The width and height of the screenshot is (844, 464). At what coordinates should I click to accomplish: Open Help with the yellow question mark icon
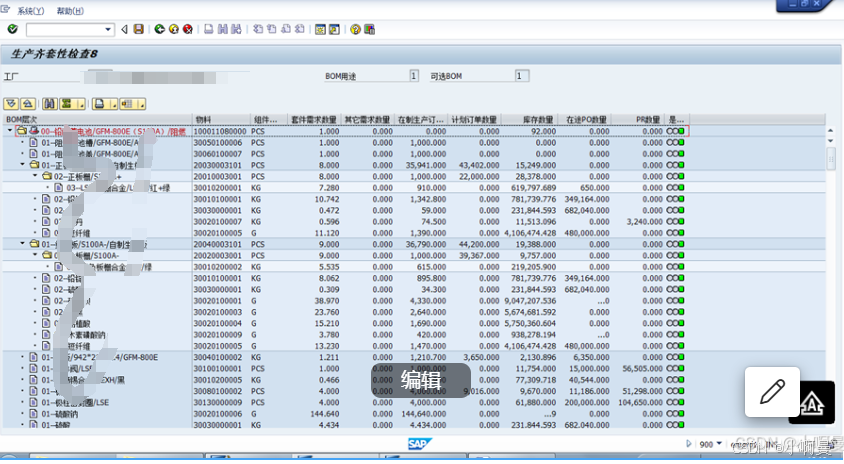355,29
